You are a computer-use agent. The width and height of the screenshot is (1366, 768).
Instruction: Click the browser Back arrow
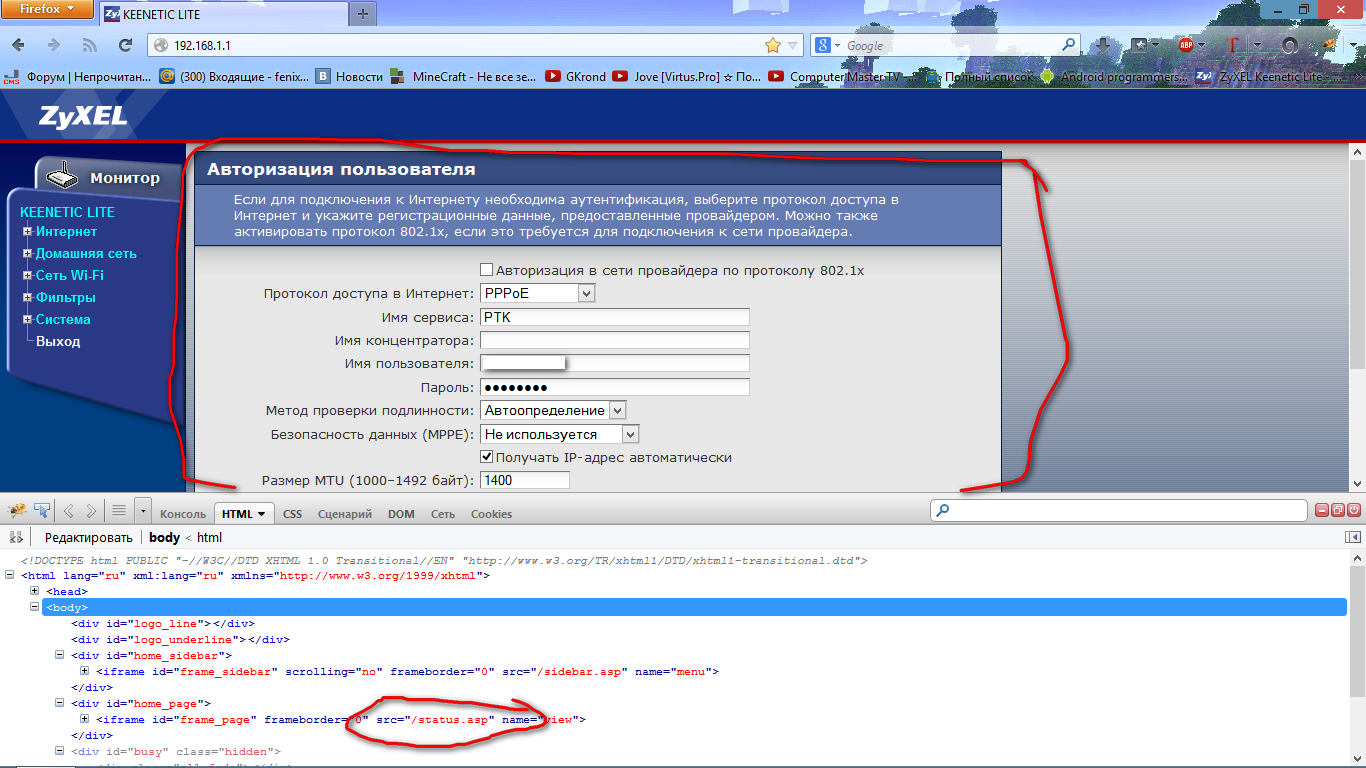(19, 45)
